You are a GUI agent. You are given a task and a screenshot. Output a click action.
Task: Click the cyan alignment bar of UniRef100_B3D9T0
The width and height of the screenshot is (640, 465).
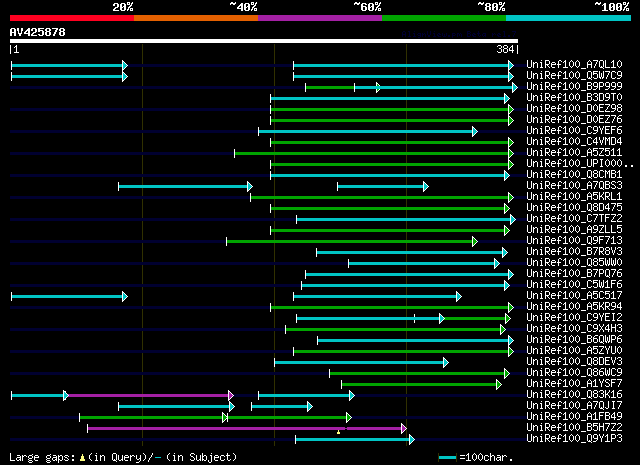(x=390, y=98)
